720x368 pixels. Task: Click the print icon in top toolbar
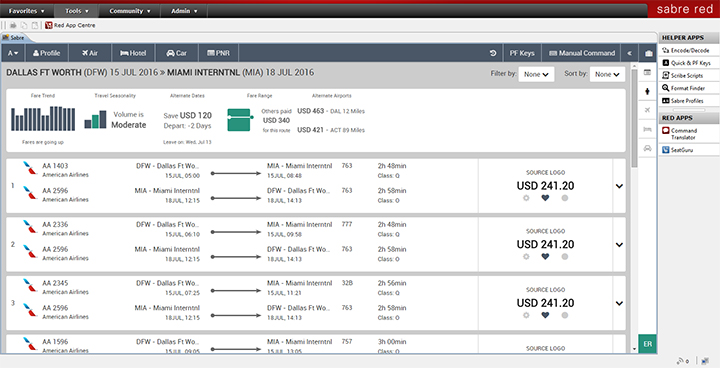[x=13, y=25]
